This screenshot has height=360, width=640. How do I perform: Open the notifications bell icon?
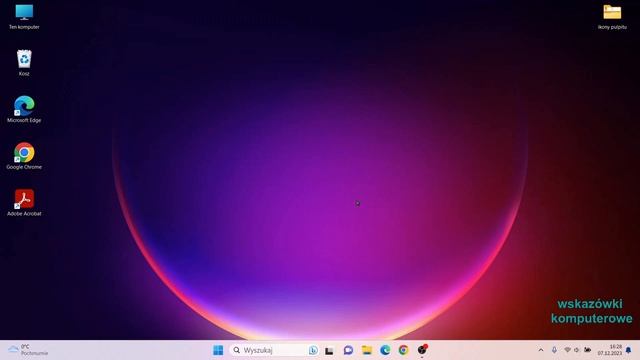(x=629, y=350)
